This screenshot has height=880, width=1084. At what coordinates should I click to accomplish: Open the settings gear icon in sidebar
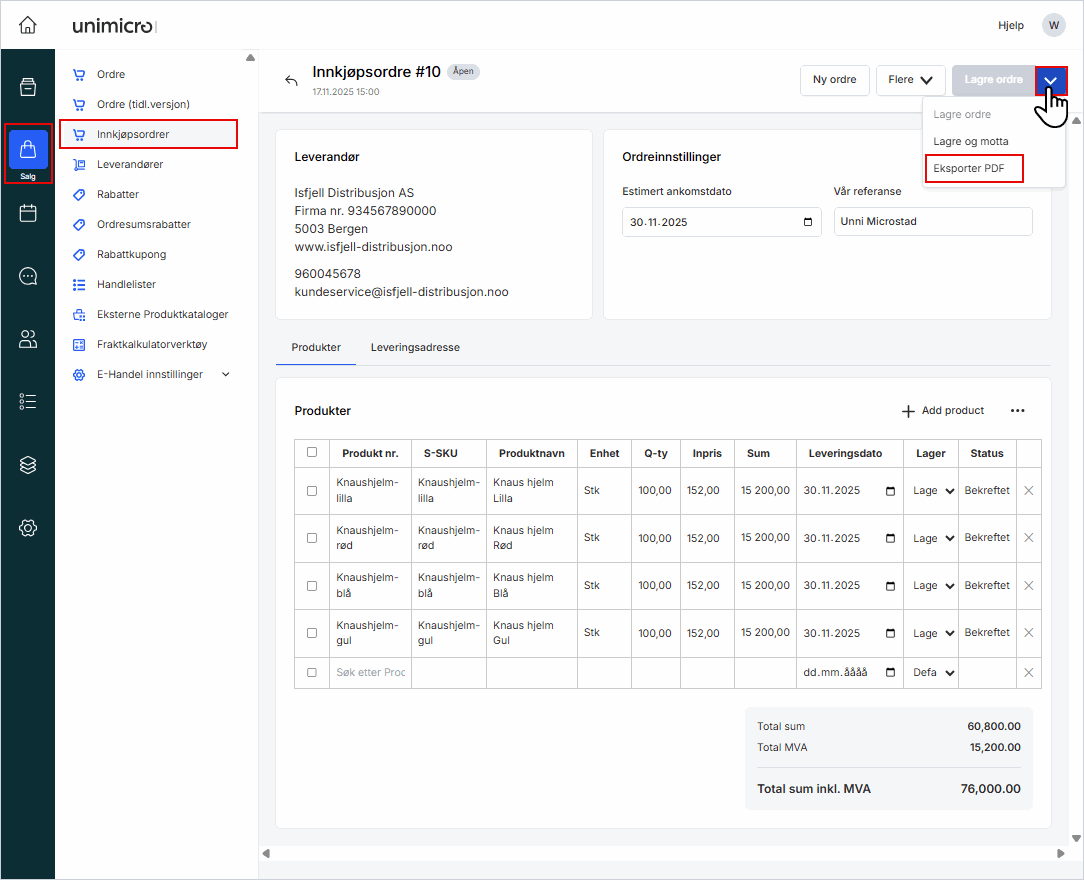(x=28, y=528)
